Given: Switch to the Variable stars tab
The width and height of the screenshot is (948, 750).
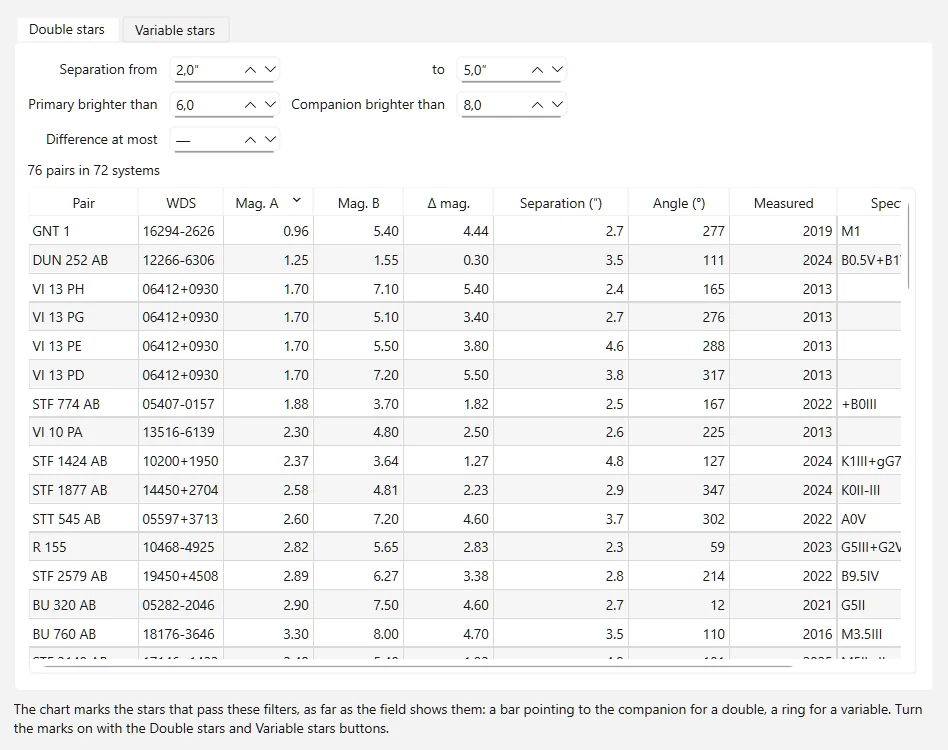Looking at the screenshot, I should click(x=175, y=30).
